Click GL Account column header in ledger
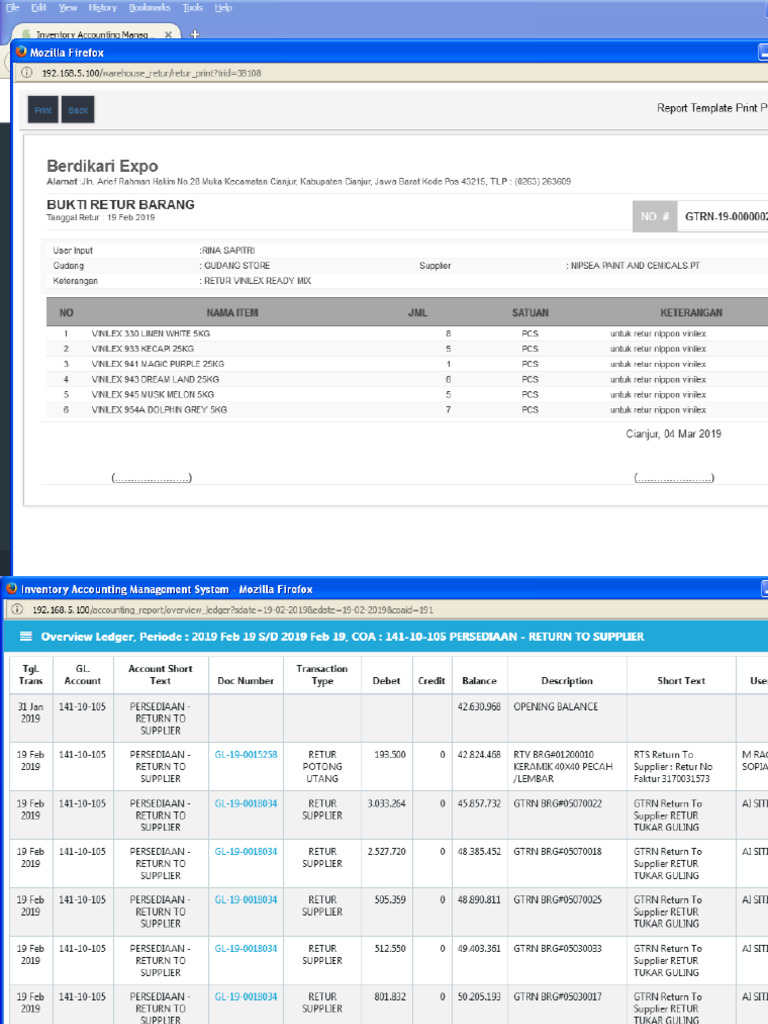The image size is (768, 1024). [x=82, y=675]
